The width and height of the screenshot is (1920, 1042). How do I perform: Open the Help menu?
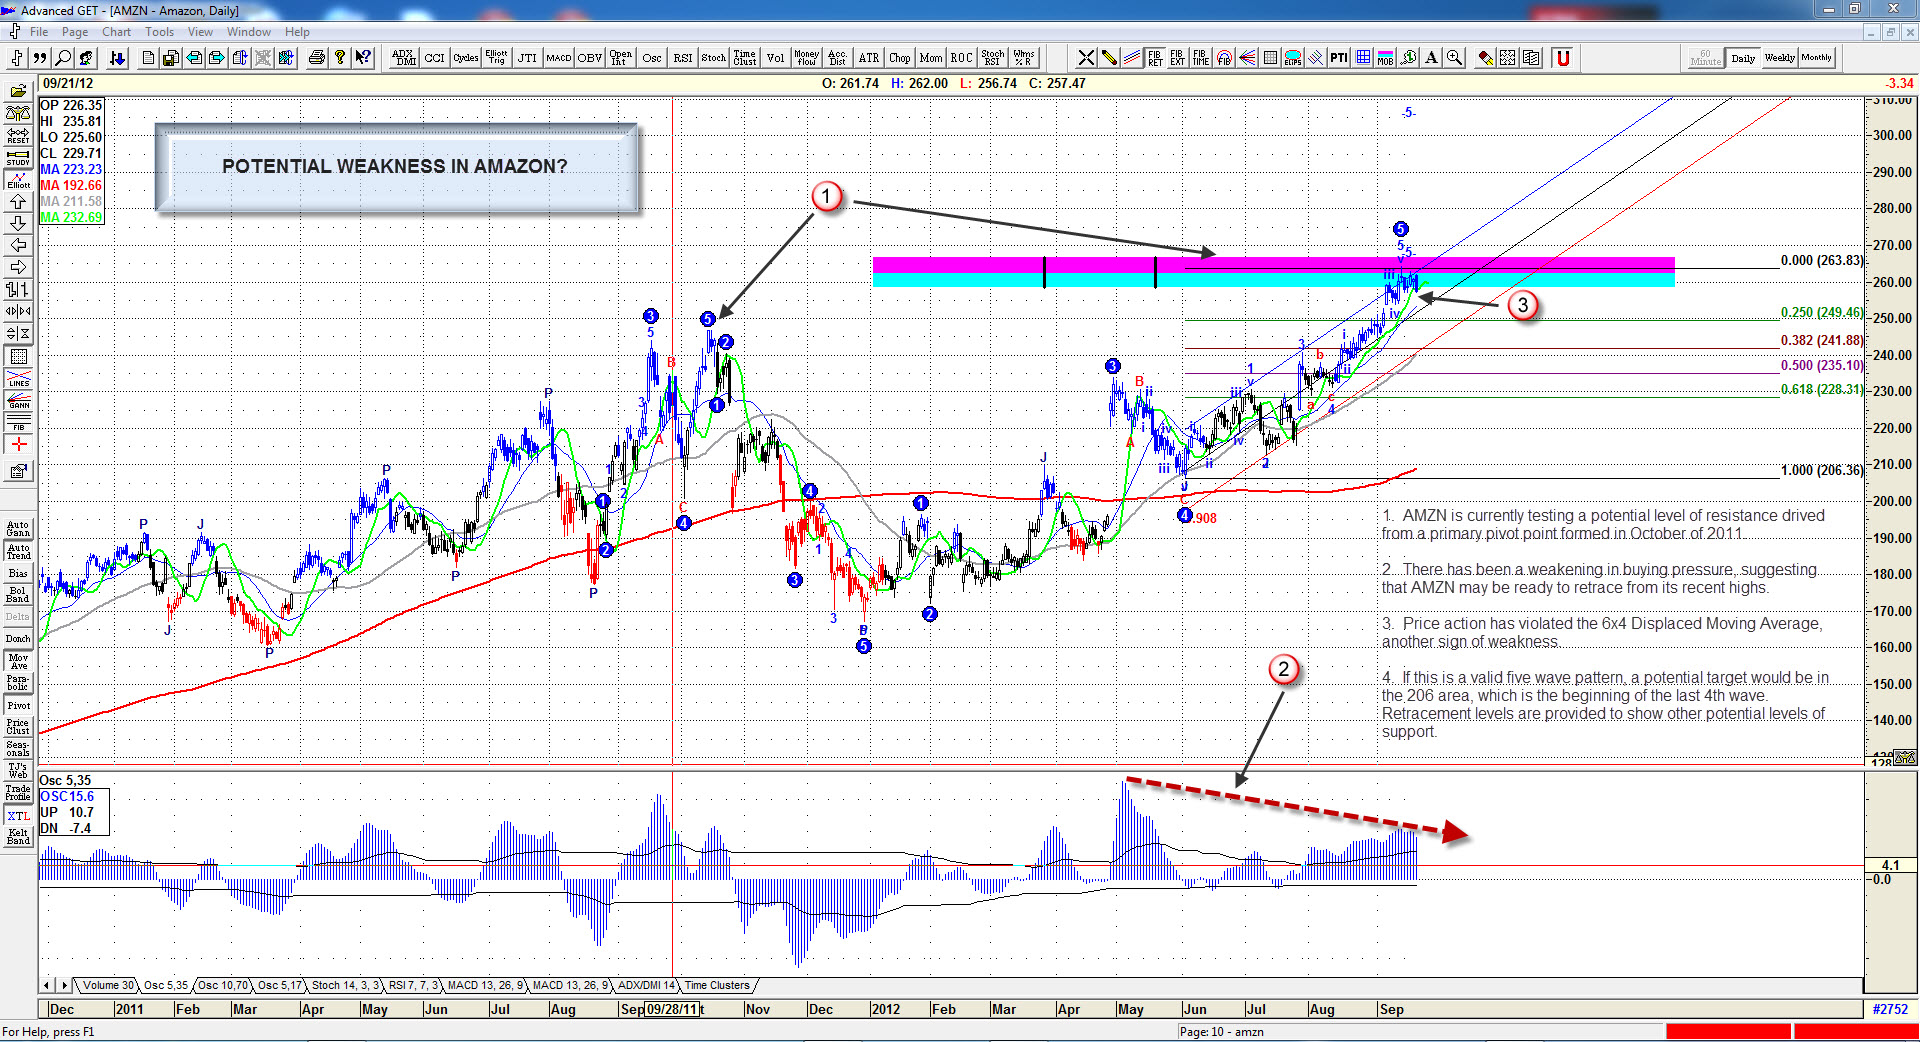(x=297, y=32)
